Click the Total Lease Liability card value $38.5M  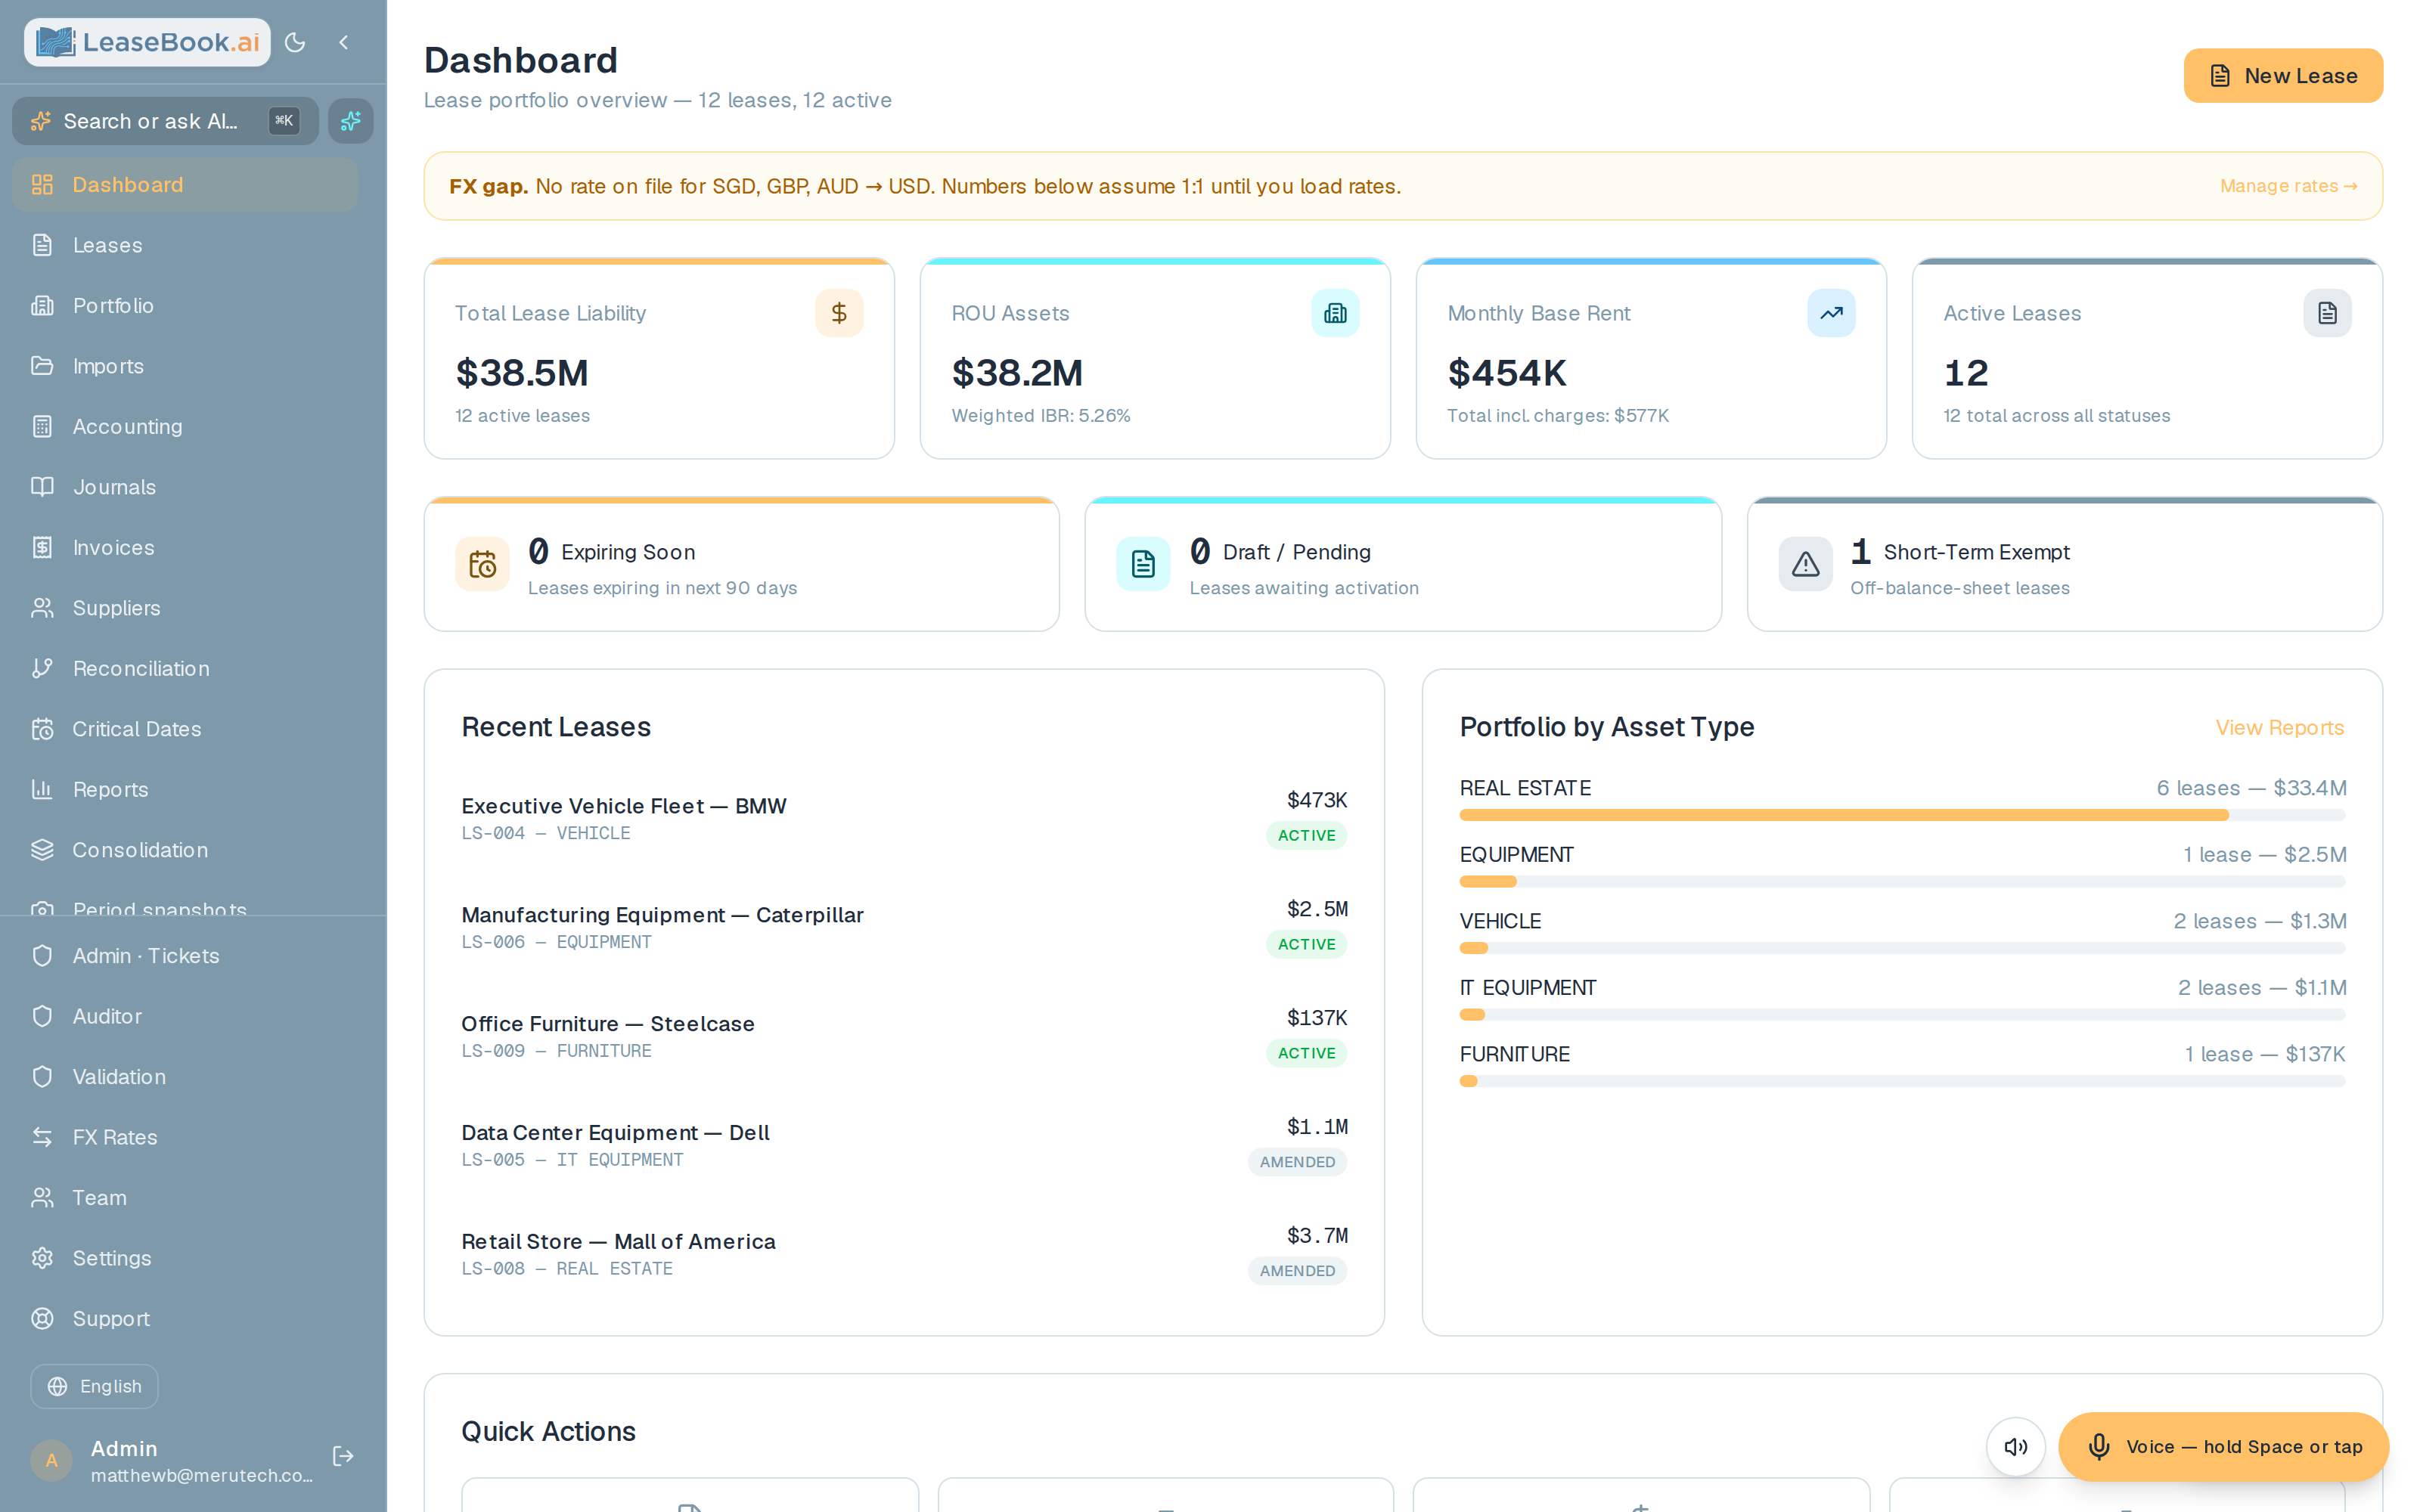click(x=522, y=373)
